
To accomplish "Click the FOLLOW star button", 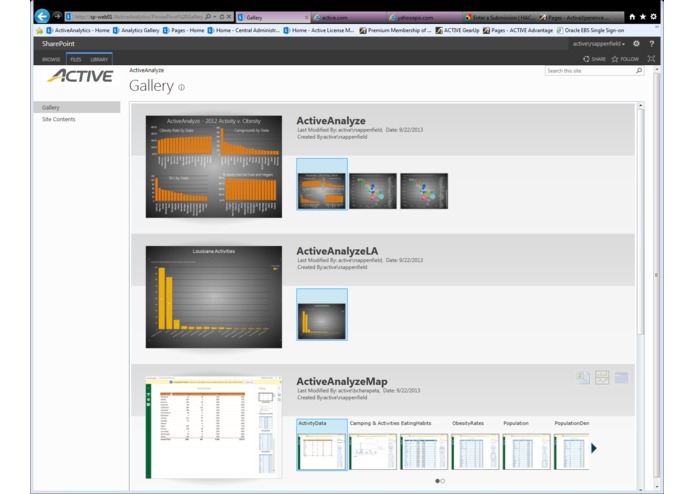I will pyautogui.click(x=625, y=59).
